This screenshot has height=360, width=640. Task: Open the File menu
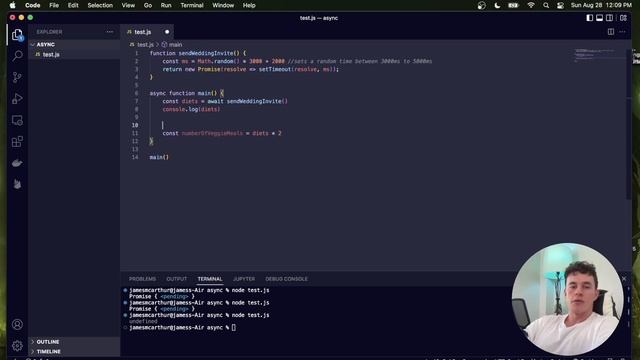(54, 5)
